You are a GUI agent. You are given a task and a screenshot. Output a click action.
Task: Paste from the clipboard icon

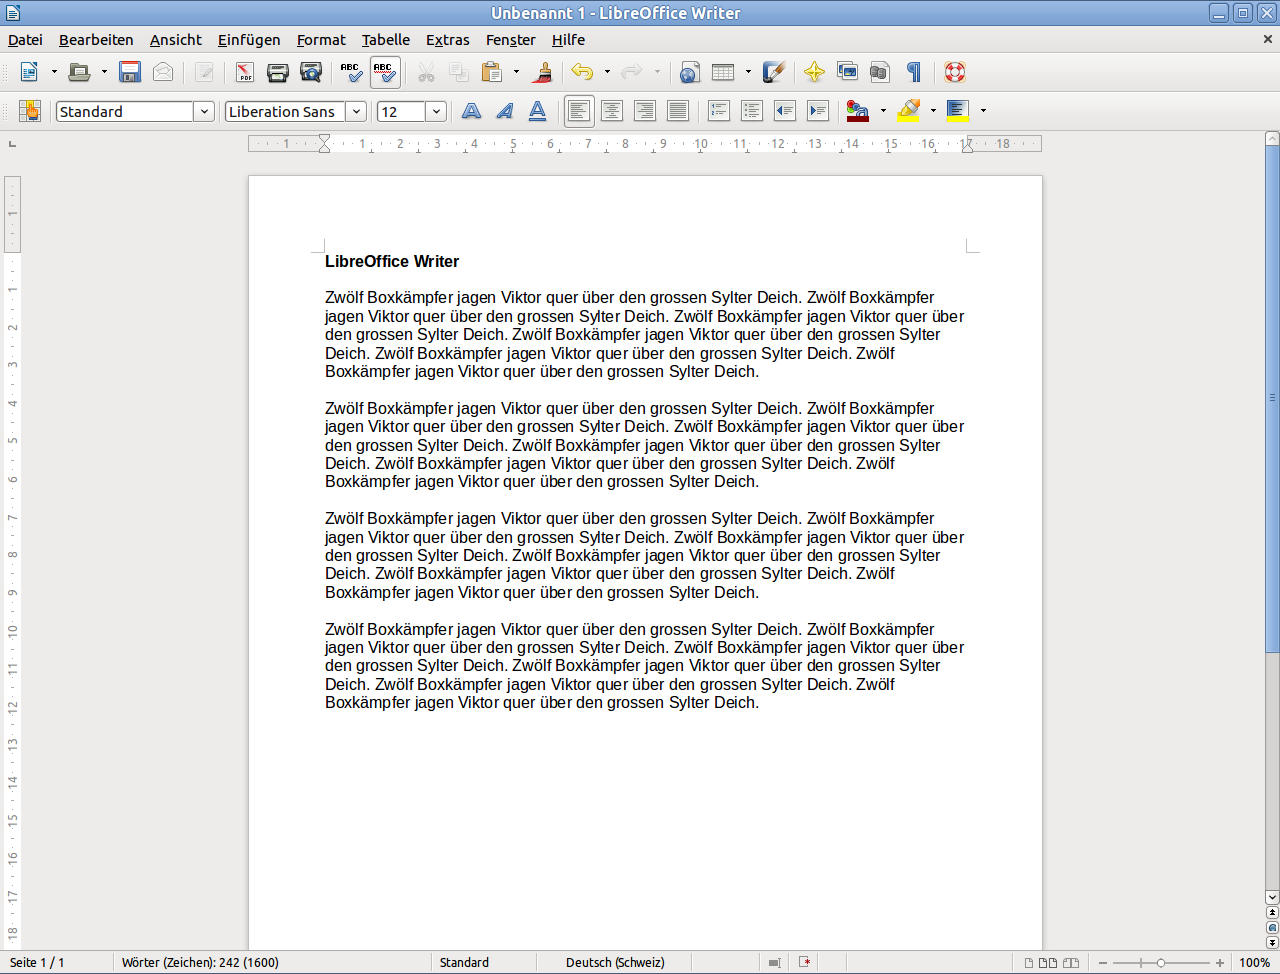point(491,72)
